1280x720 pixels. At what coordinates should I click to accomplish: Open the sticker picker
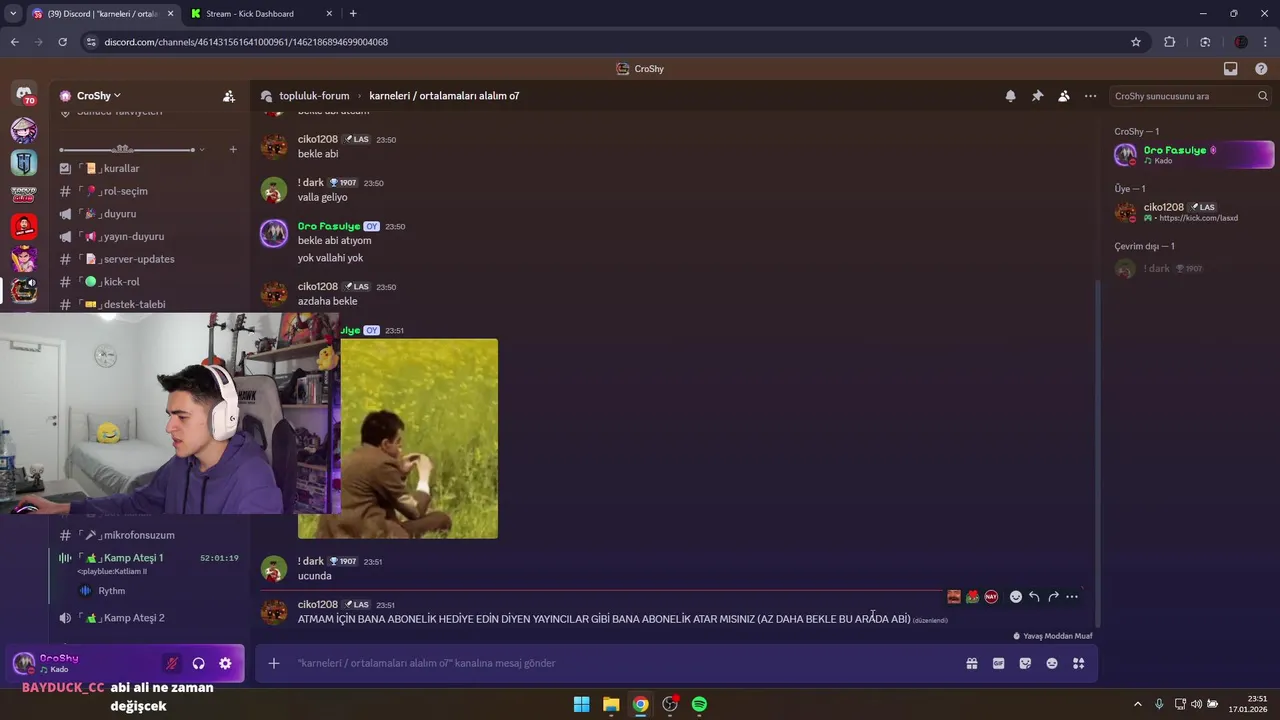[x=1025, y=663]
